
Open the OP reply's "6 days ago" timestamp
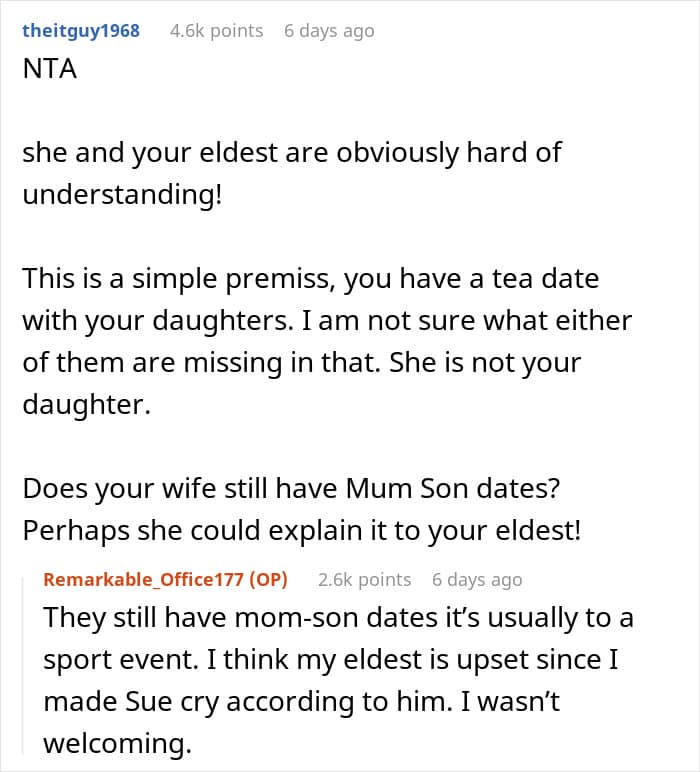coord(477,579)
